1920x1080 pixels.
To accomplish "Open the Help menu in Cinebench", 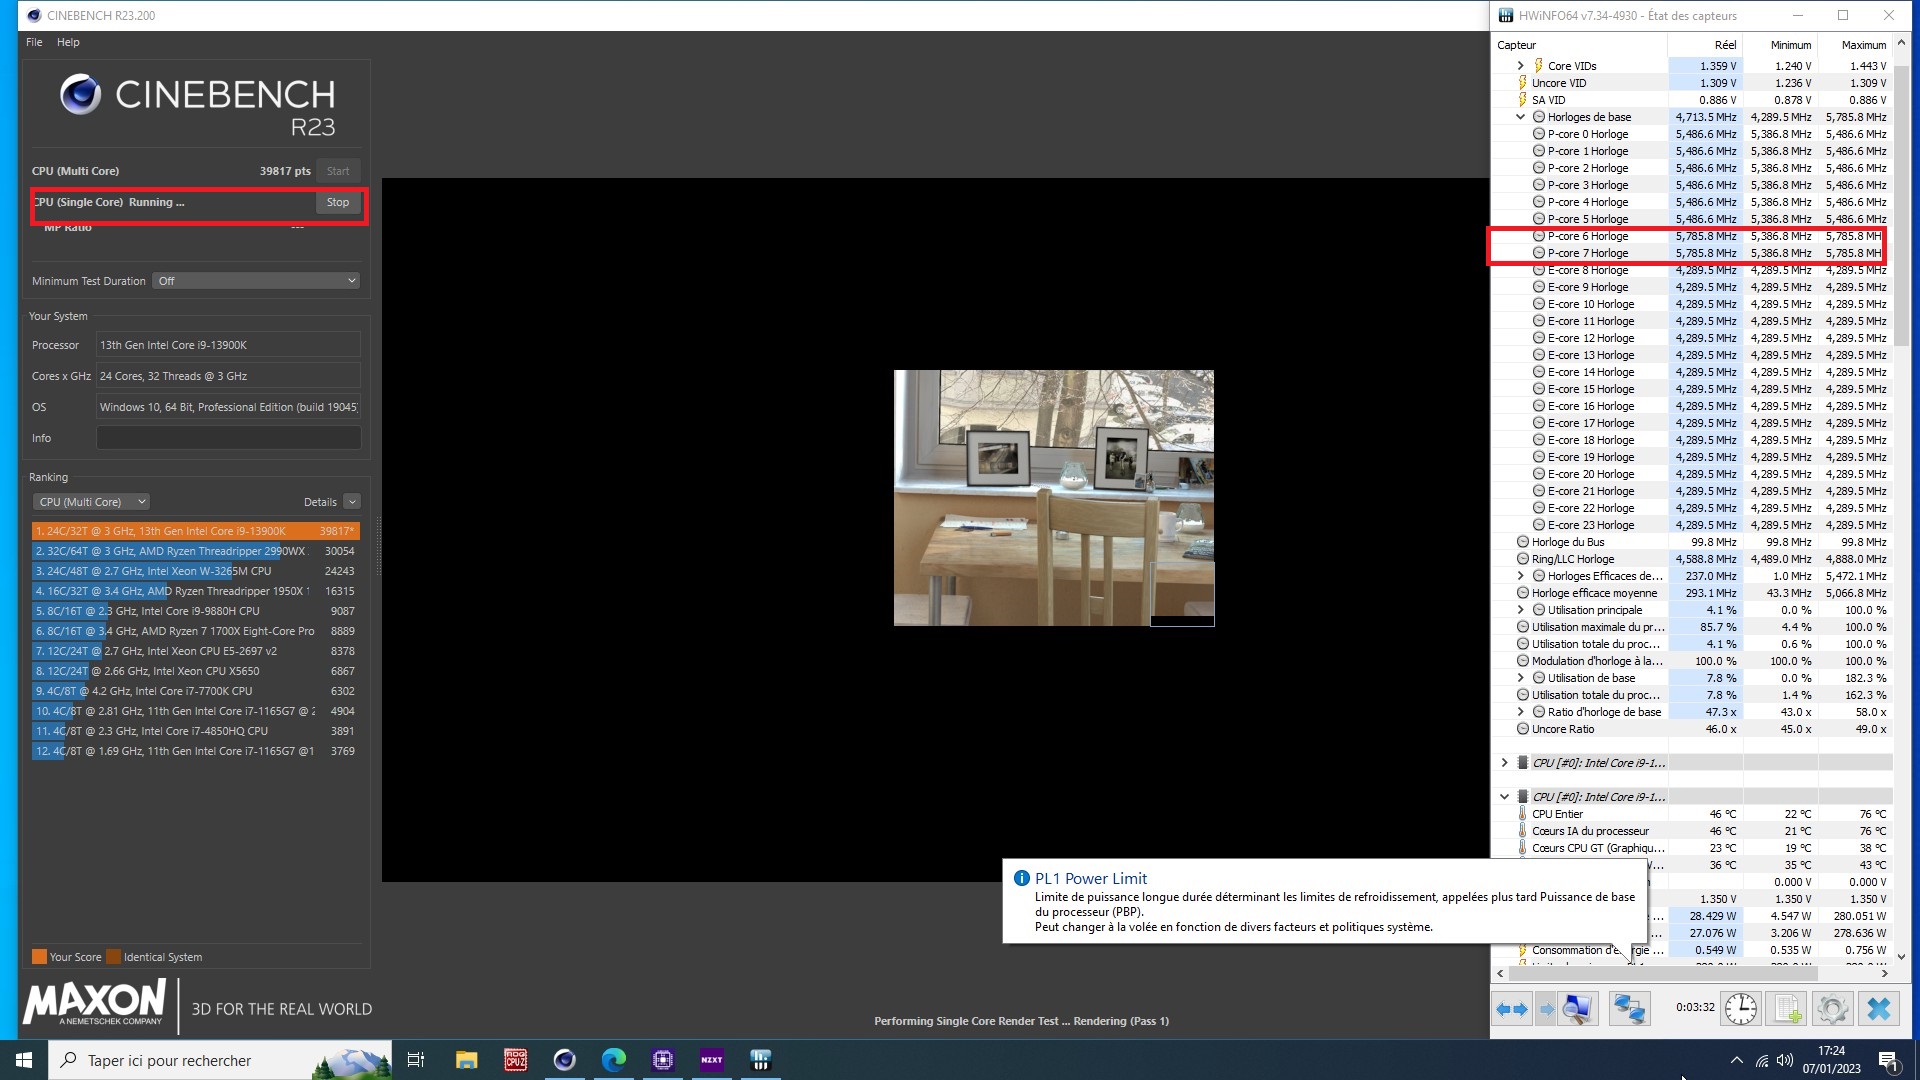I will pyautogui.click(x=68, y=42).
